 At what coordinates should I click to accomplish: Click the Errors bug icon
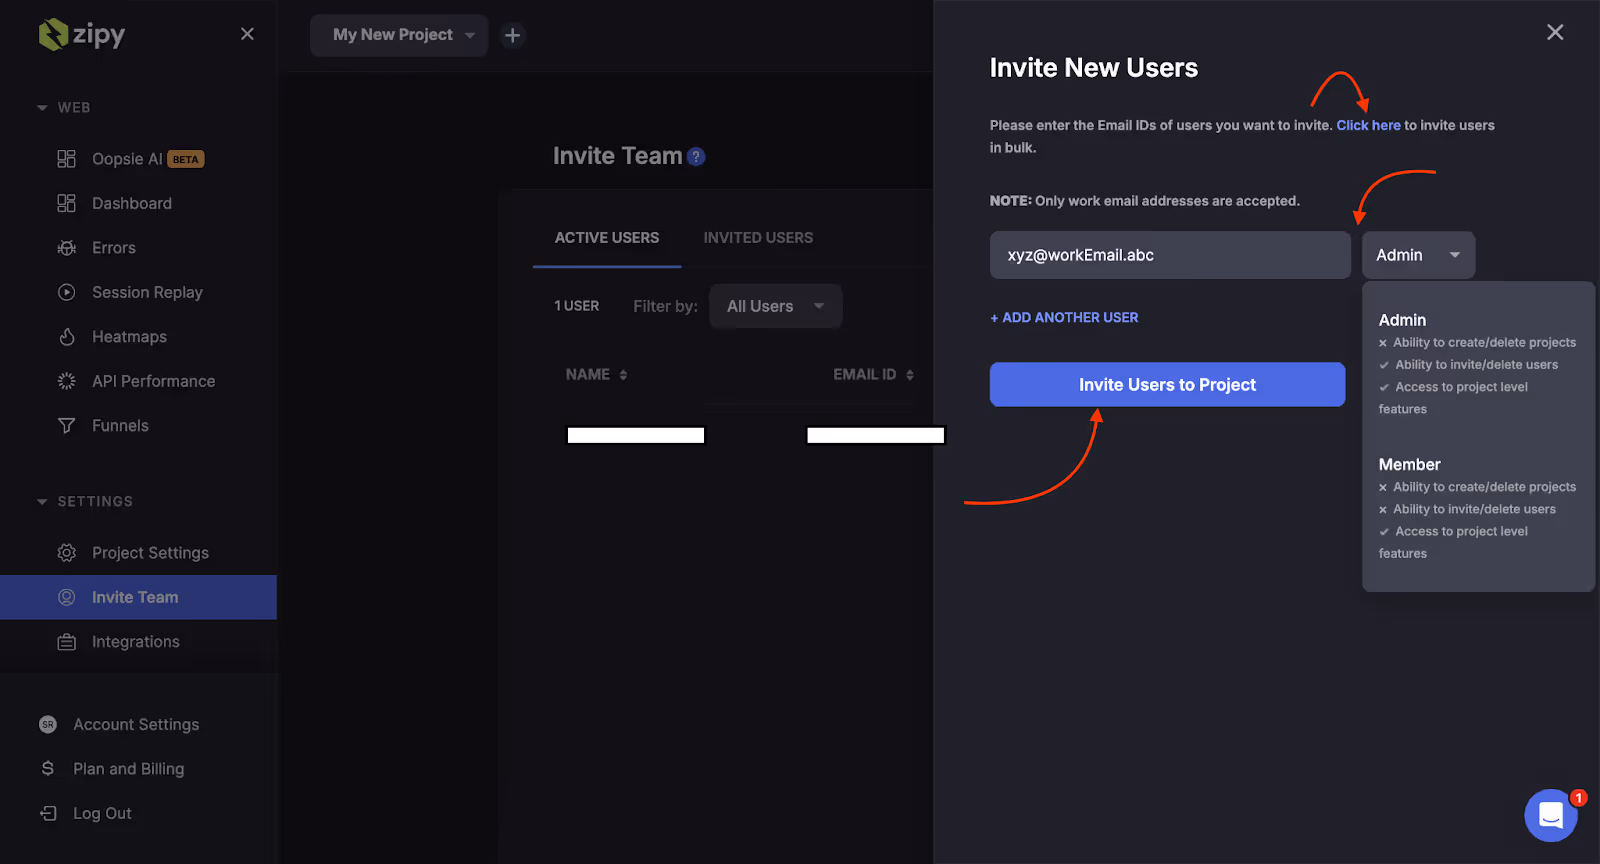pos(66,248)
